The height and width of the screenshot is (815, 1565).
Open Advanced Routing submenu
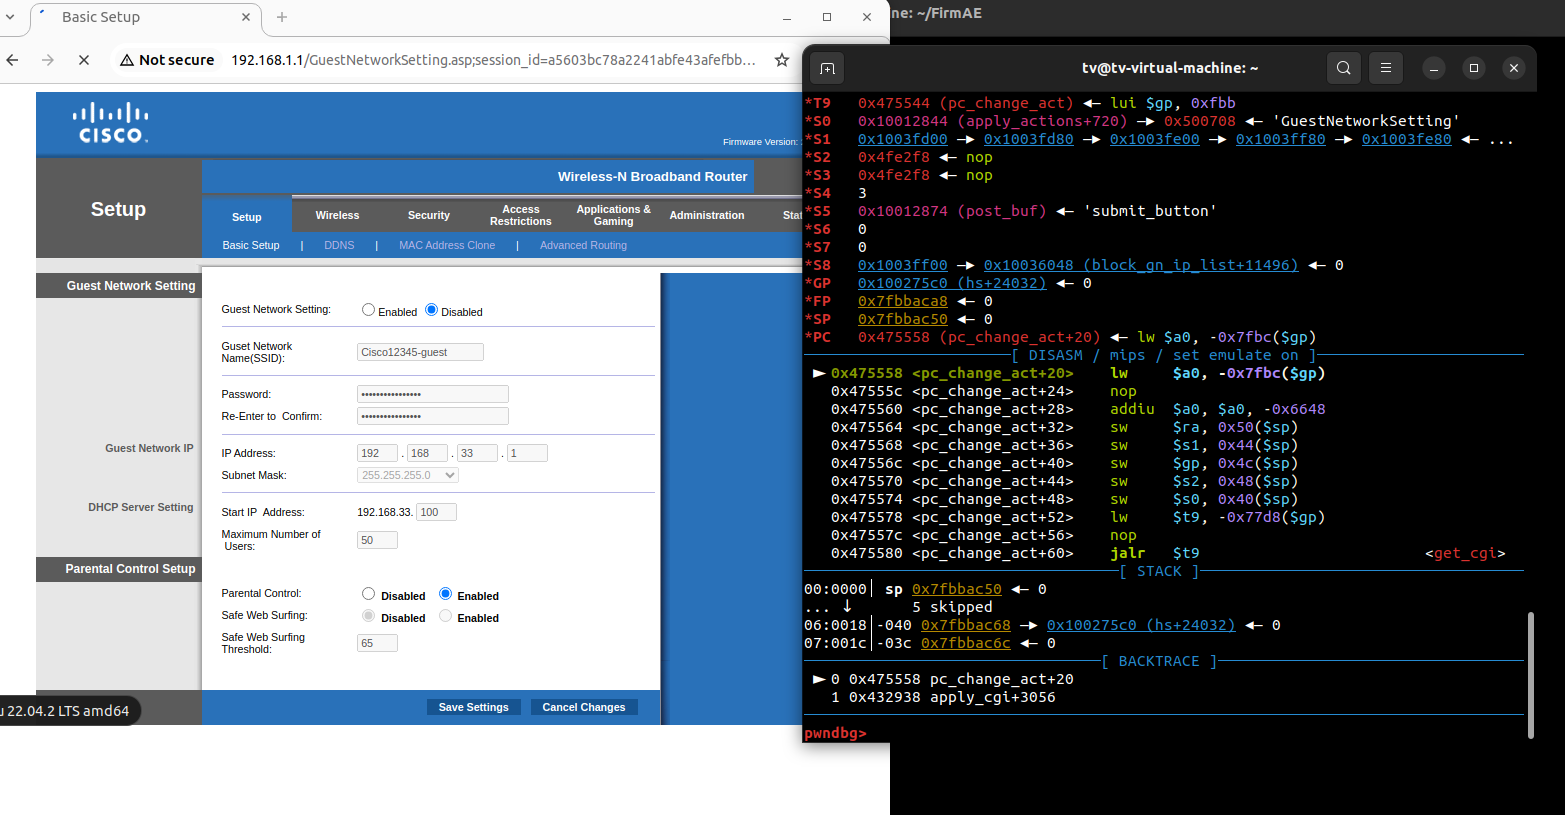[x=583, y=245]
